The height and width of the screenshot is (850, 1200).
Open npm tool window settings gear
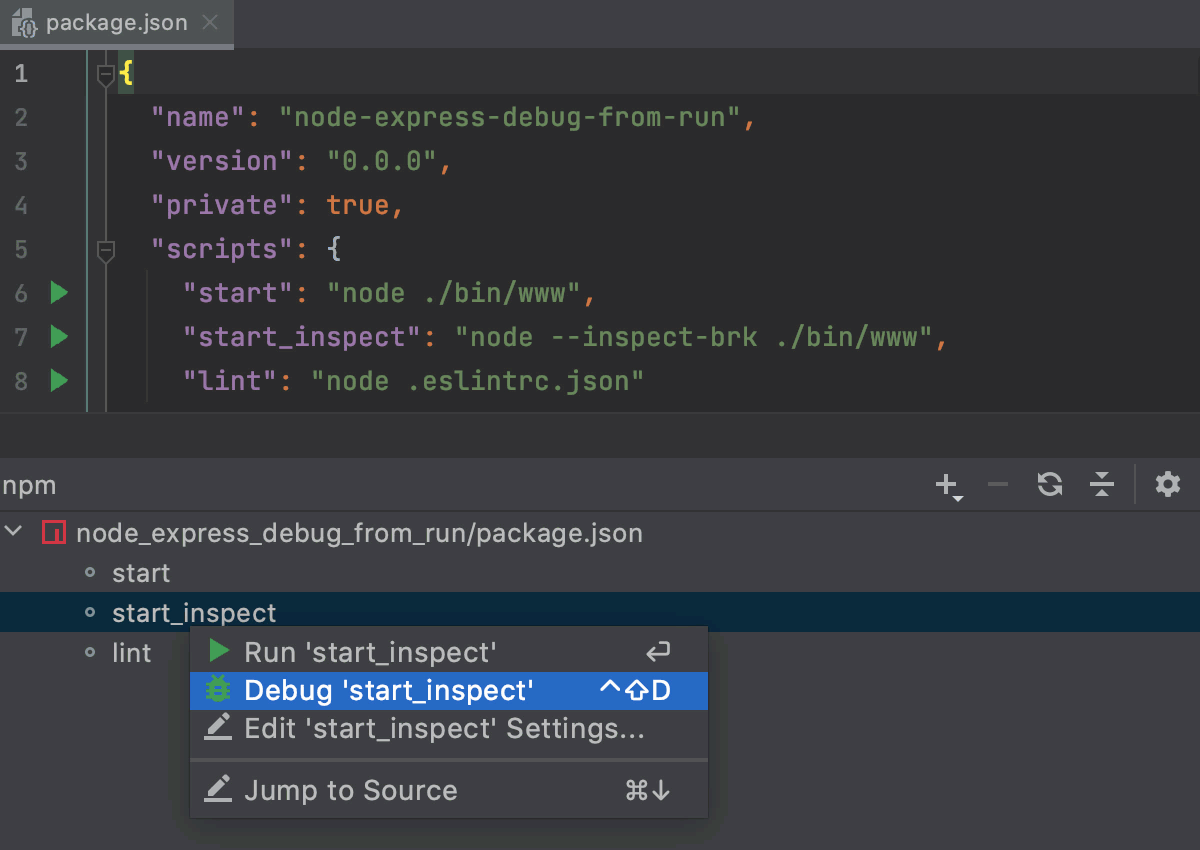(1167, 484)
